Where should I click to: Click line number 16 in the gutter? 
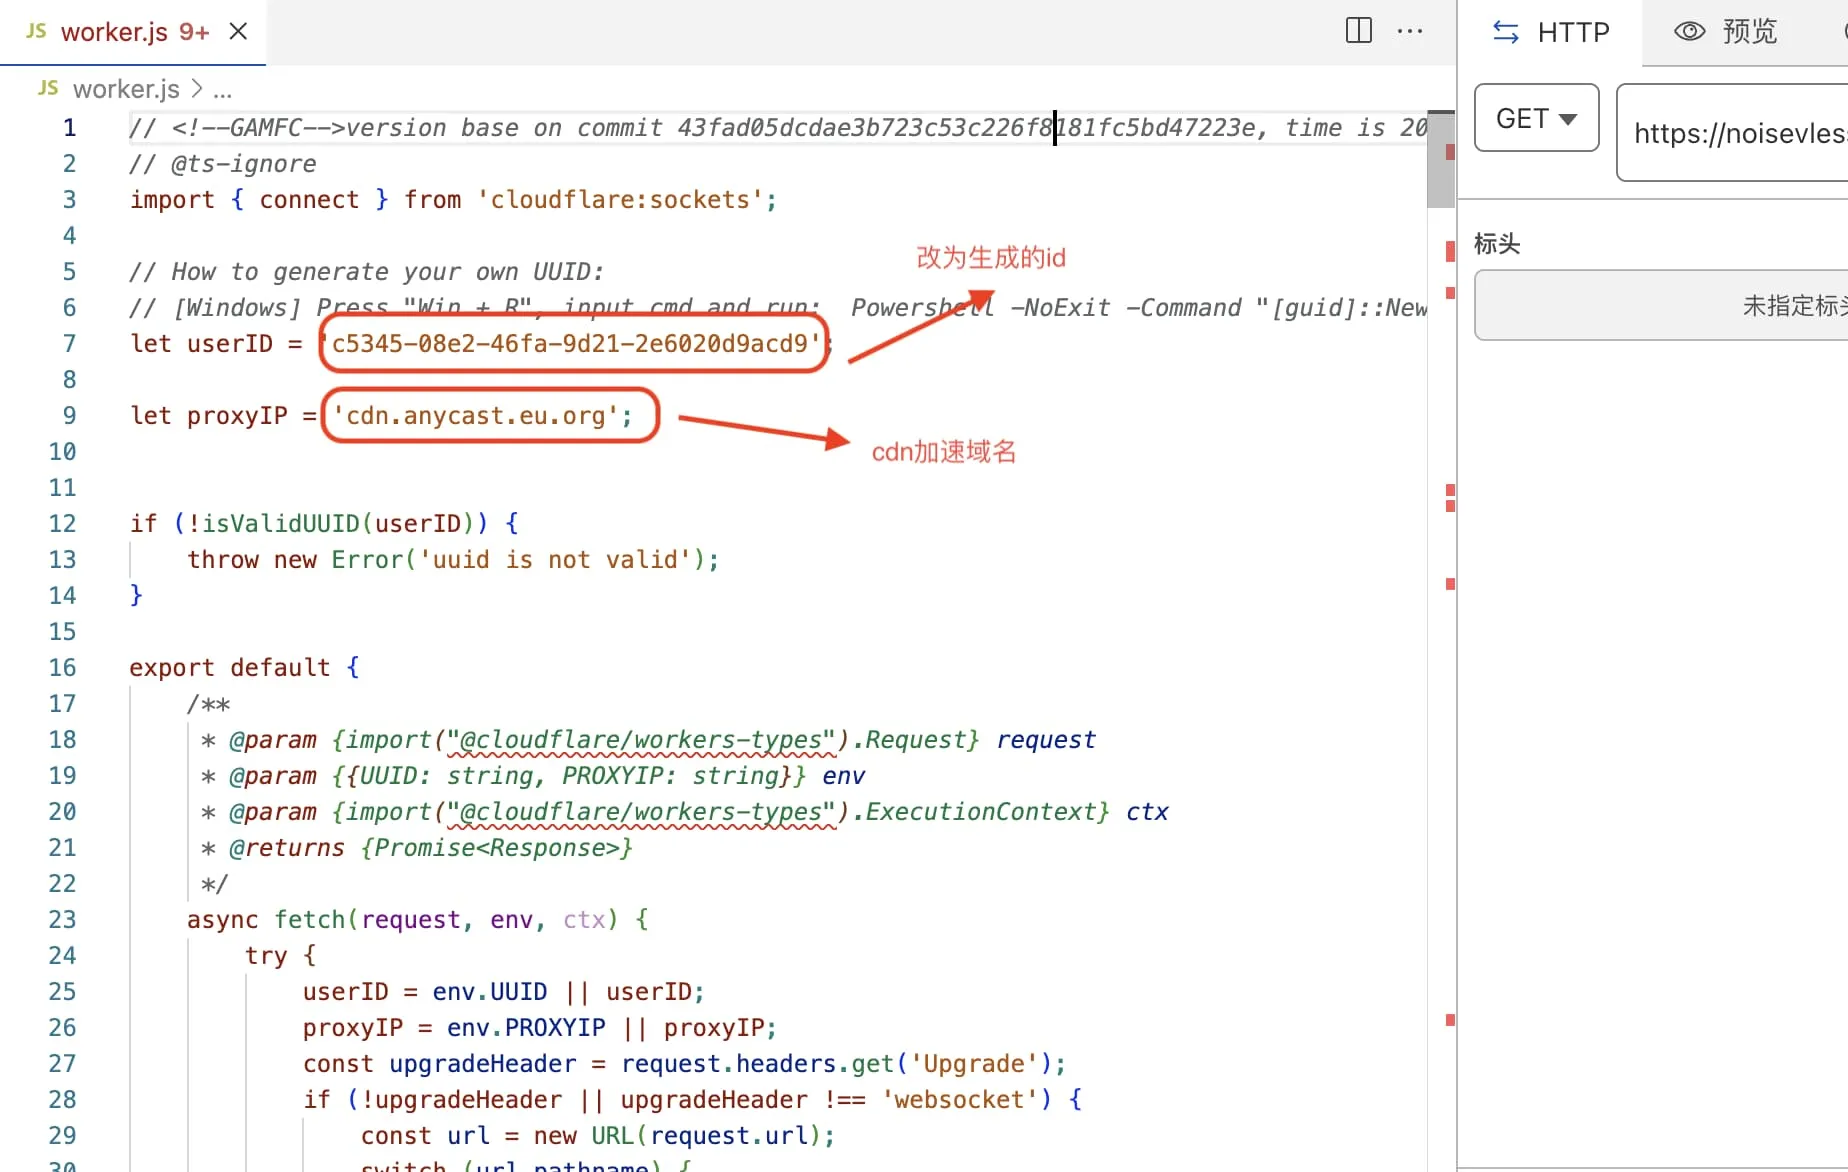pyautogui.click(x=62, y=668)
